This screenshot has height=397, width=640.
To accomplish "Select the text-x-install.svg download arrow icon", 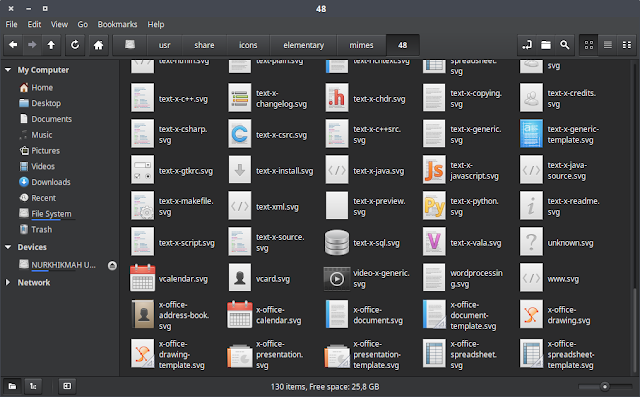I will (240, 170).
